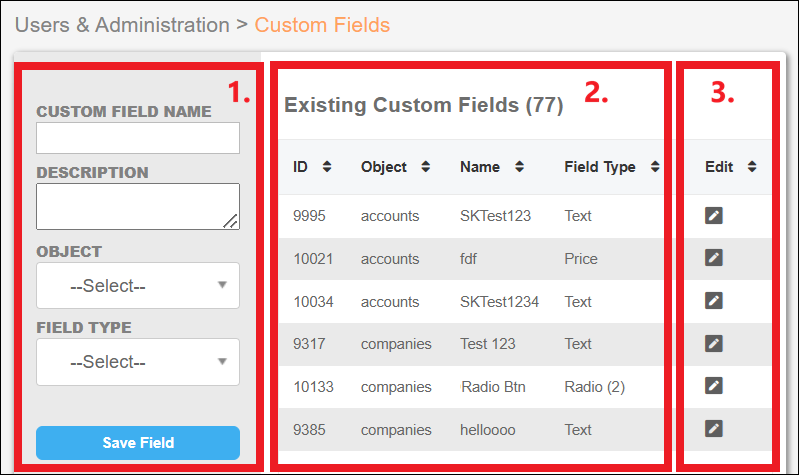Sort table by ID column arrows
The image size is (799, 475).
[327, 167]
